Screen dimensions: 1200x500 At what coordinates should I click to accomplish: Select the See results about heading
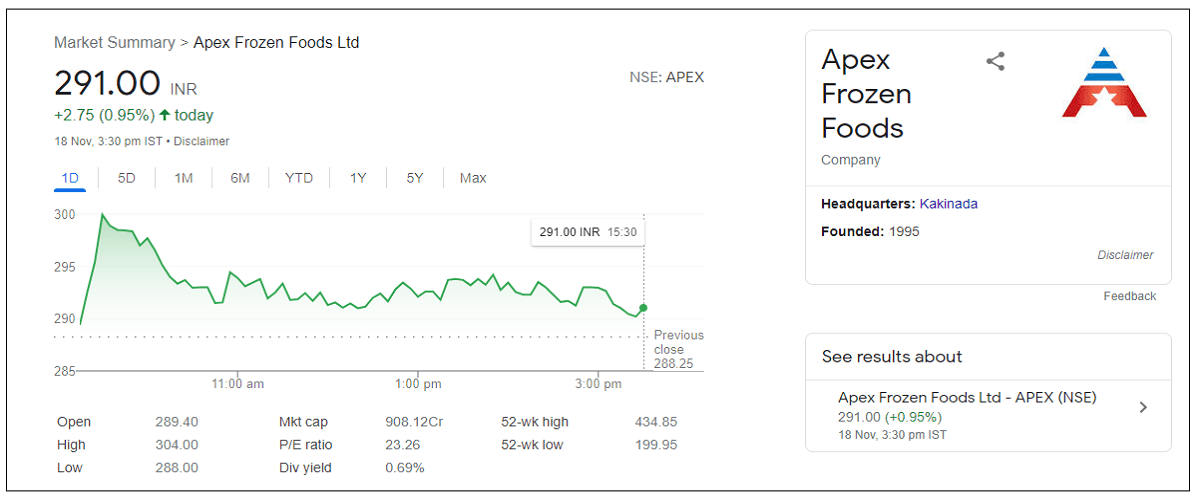point(892,357)
